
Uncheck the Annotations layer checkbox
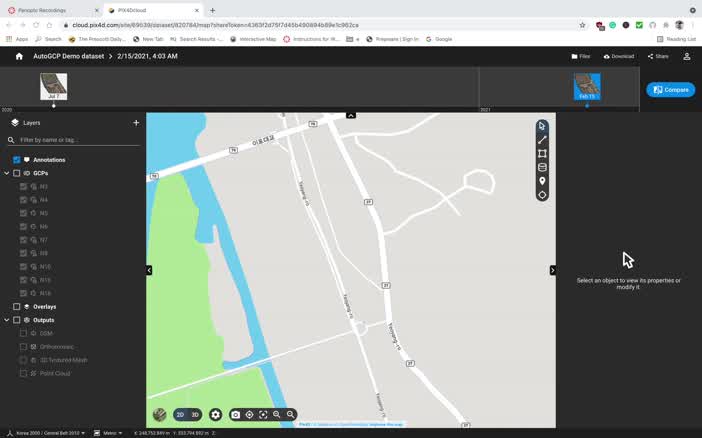tap(17, 160)
